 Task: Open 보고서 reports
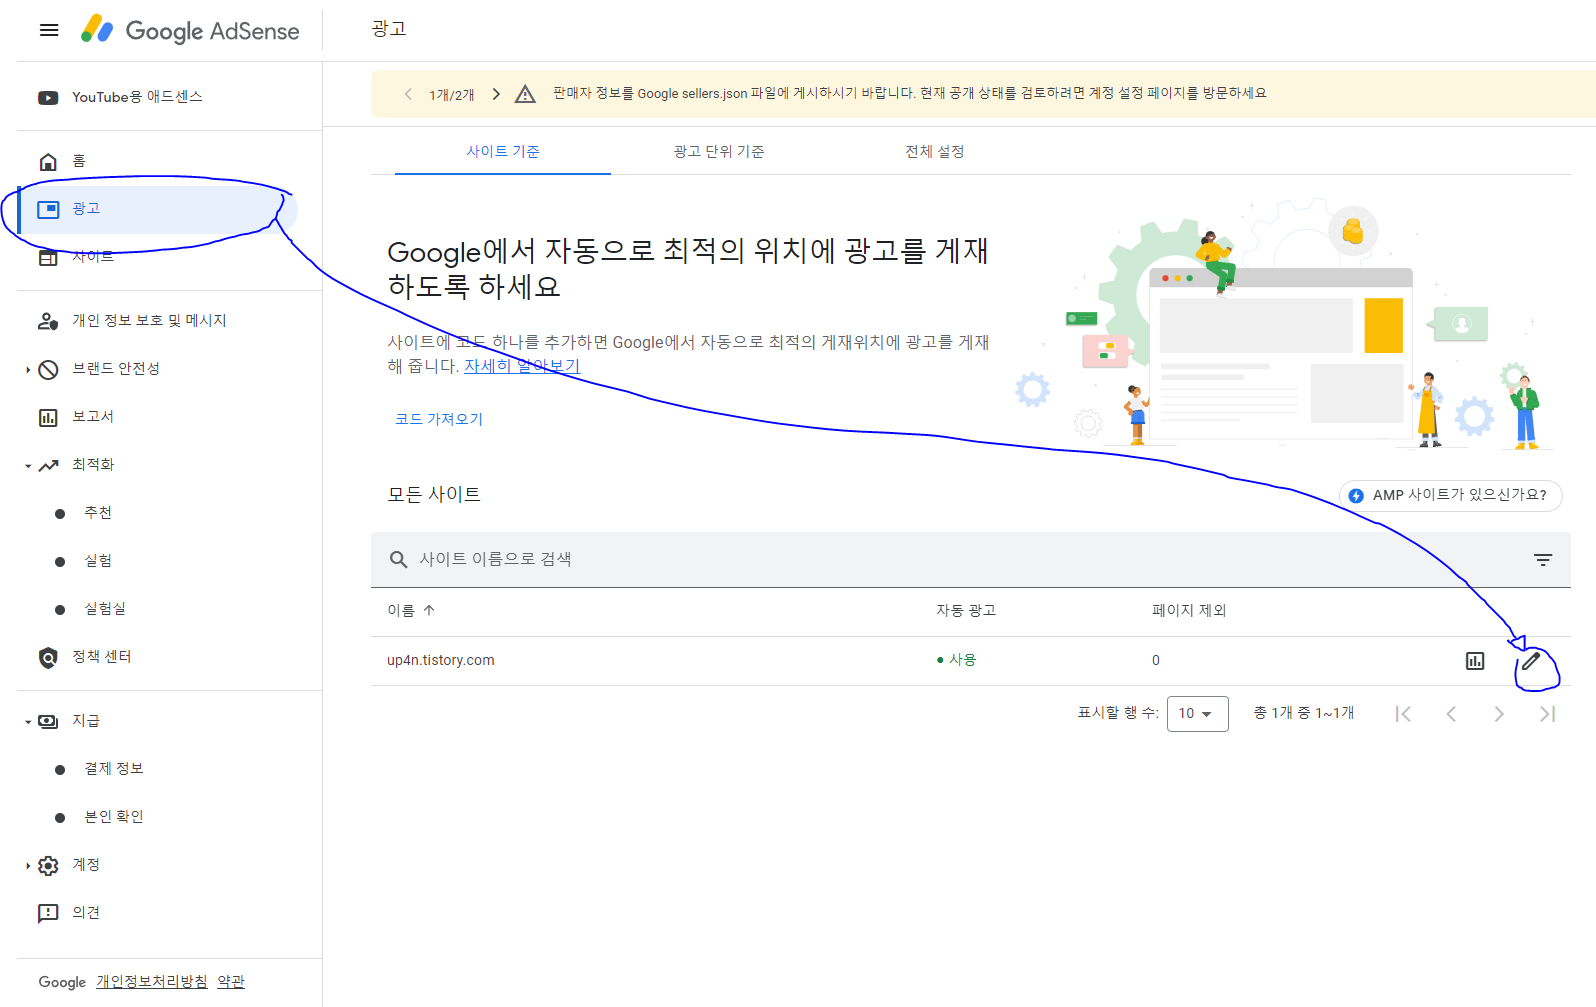92,417
